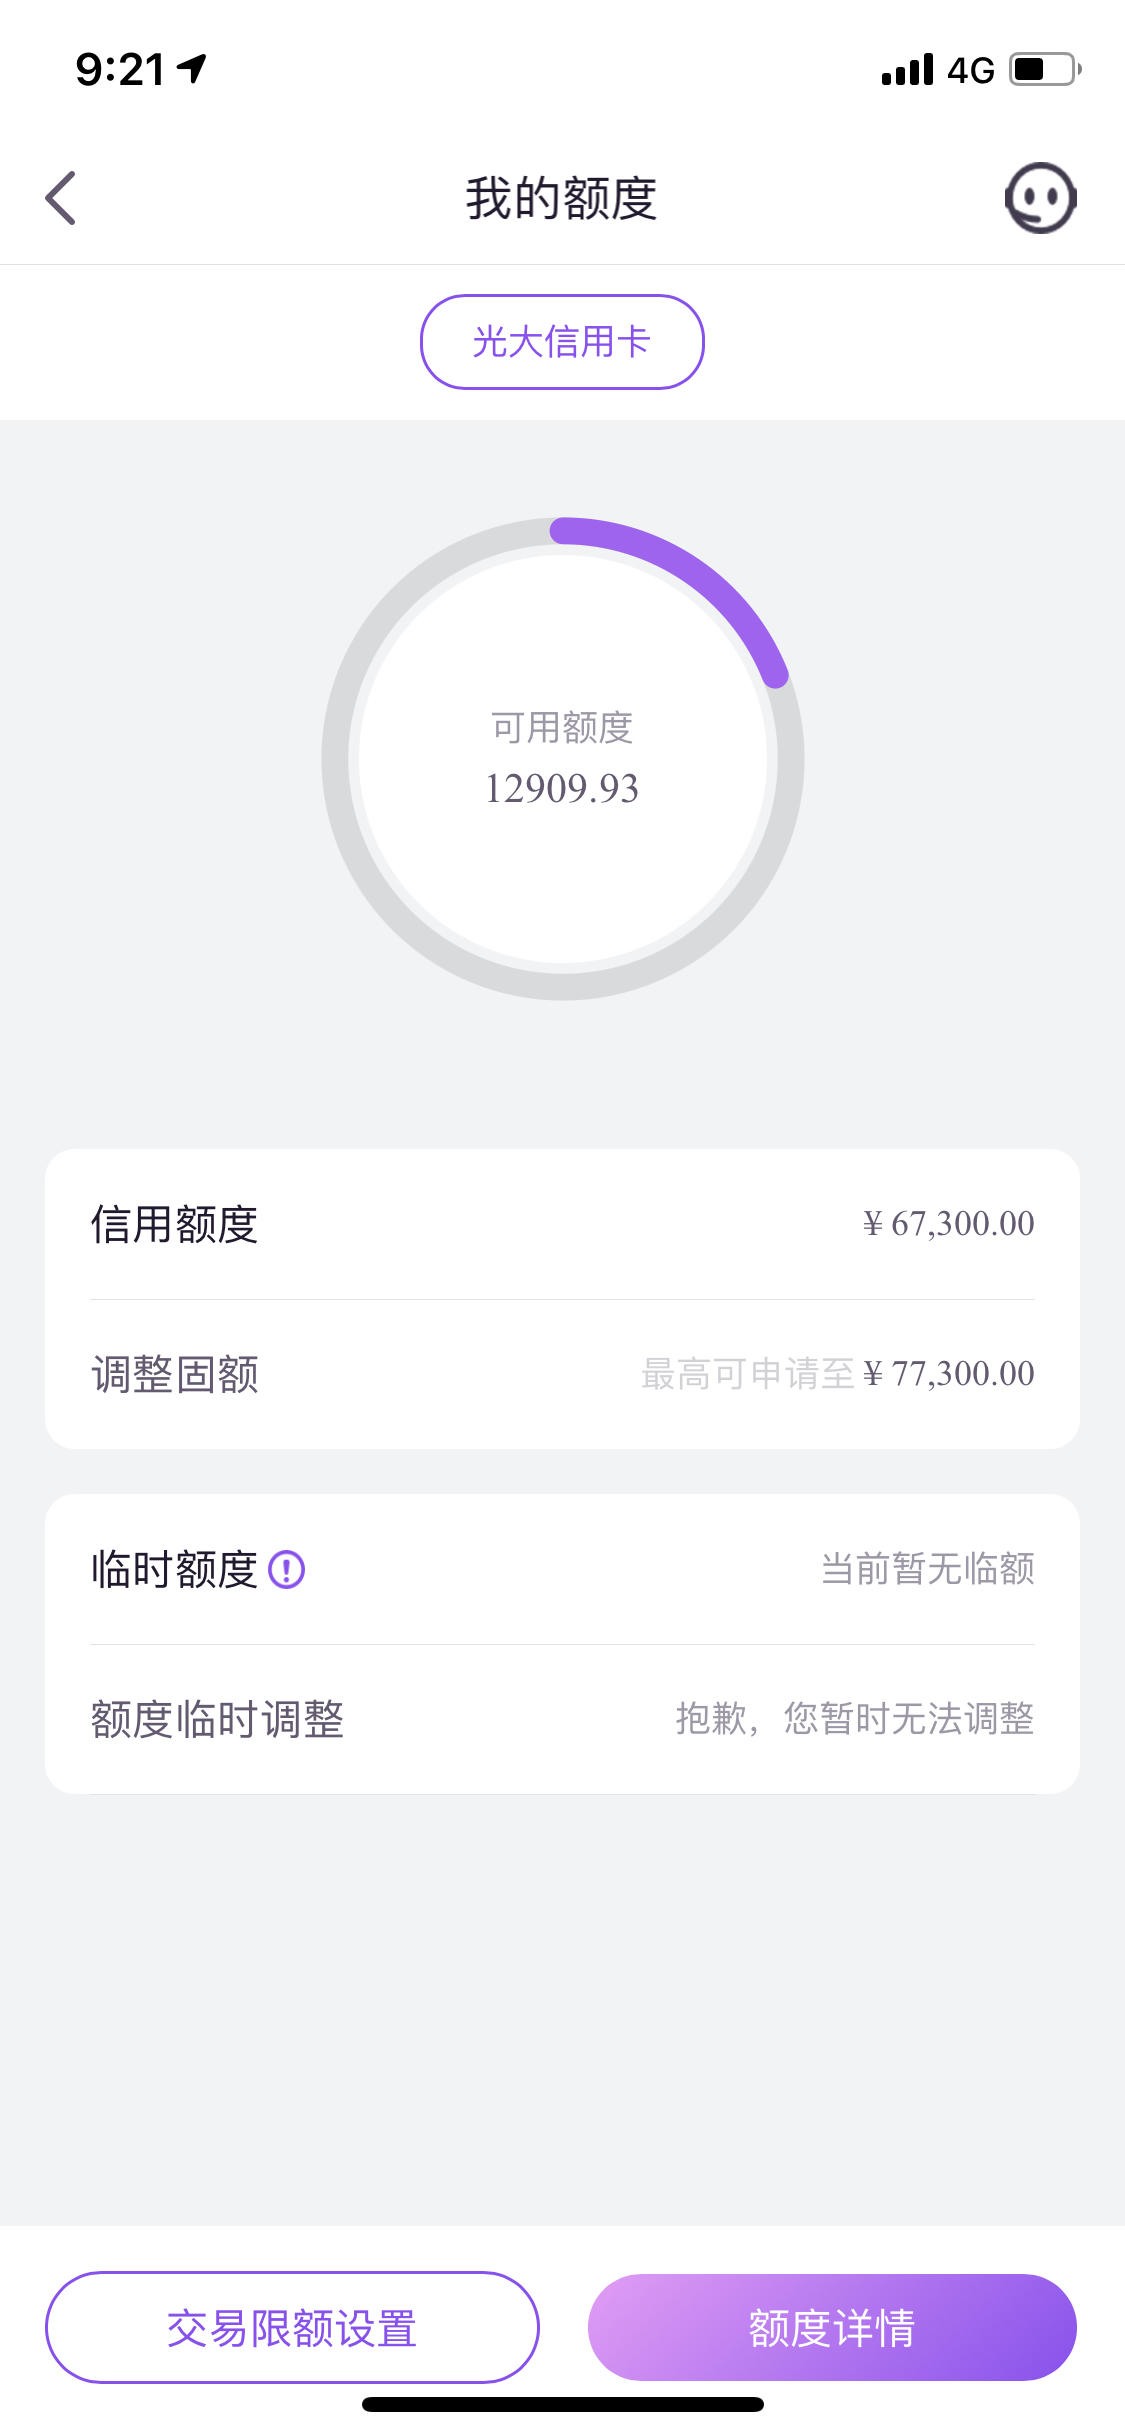The image size is (1125, 2436).
Task: Tap the location arrow in status bar
Action: coord(192,69)
